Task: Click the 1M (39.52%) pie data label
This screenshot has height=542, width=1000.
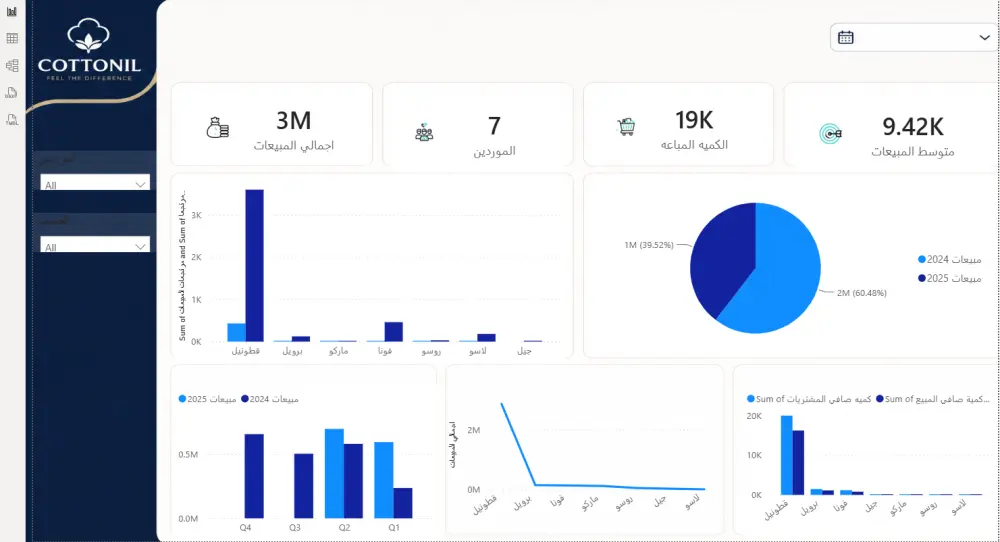Action: (x=649, y=245)
